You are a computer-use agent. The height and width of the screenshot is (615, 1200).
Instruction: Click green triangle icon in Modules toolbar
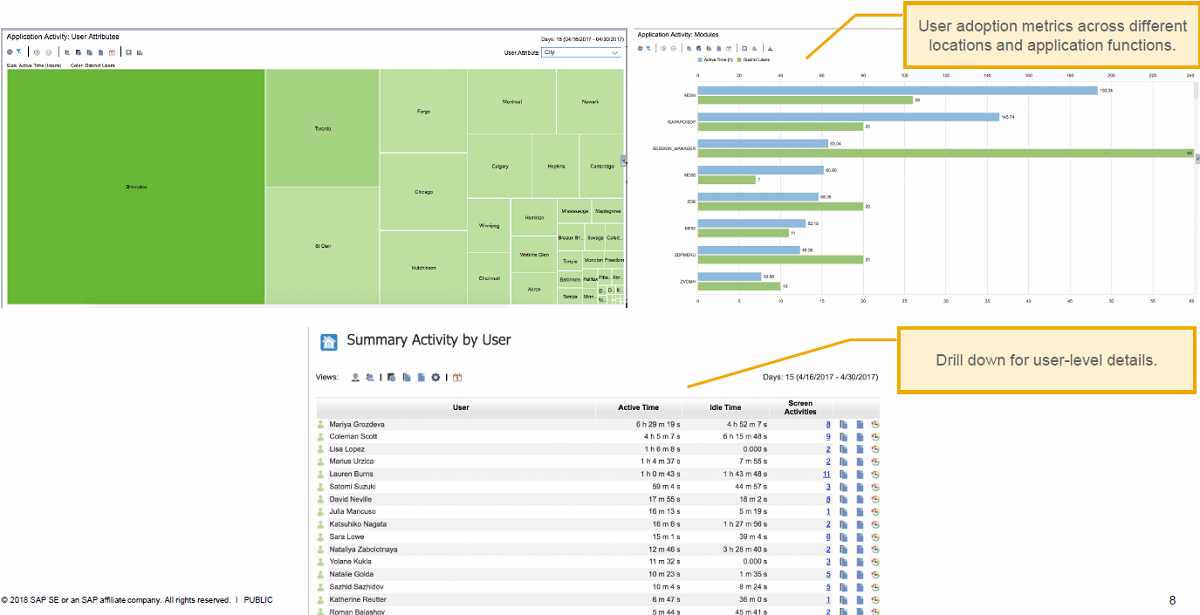(x=770, y=48)
